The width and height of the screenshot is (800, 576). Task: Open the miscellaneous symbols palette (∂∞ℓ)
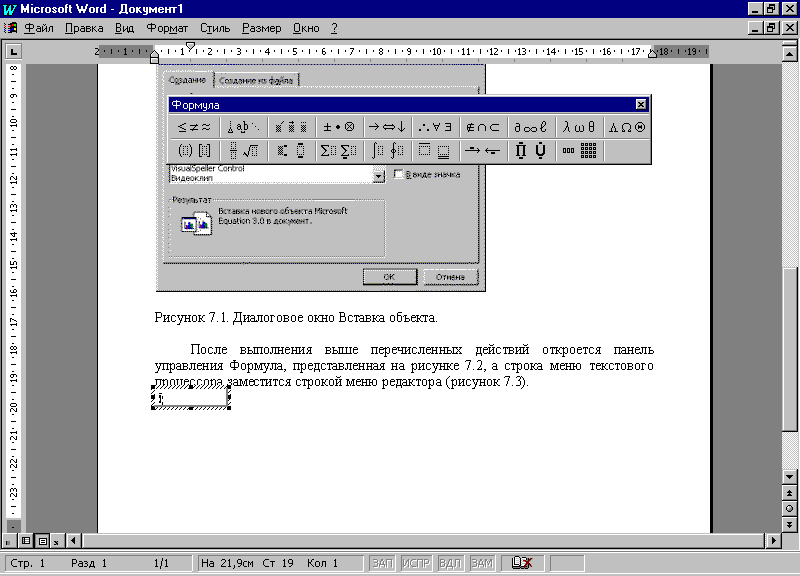pyautogui.click(x=531, y=127)
